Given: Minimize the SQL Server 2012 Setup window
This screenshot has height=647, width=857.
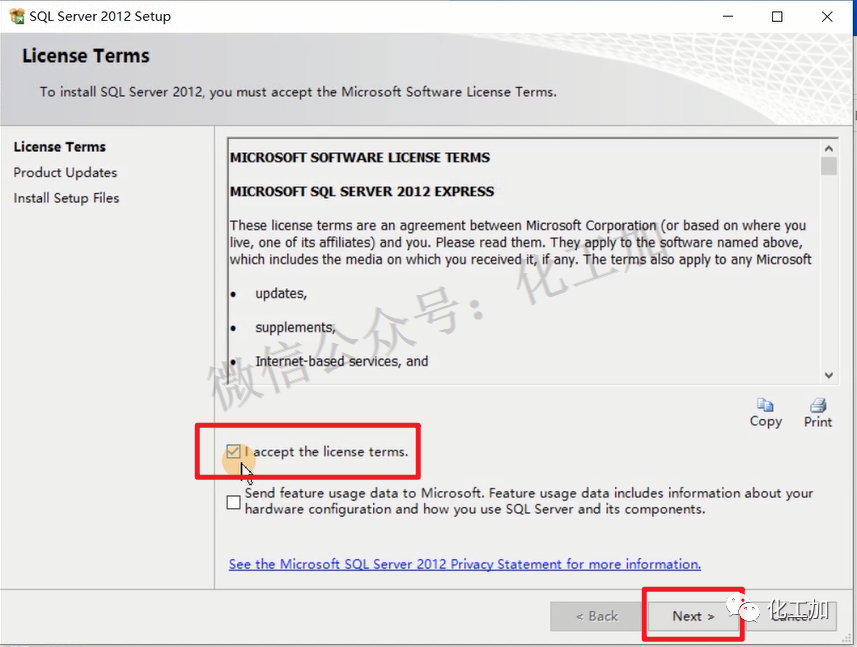Looking at the screenshot, I should (727, 16).
